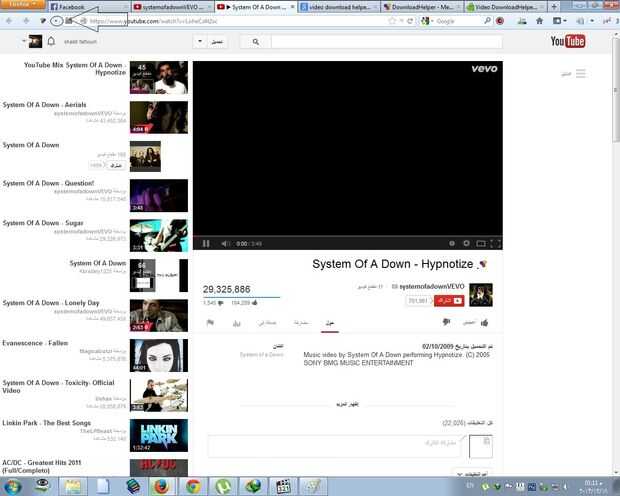Click the search magnifier button

coord(256,42)
